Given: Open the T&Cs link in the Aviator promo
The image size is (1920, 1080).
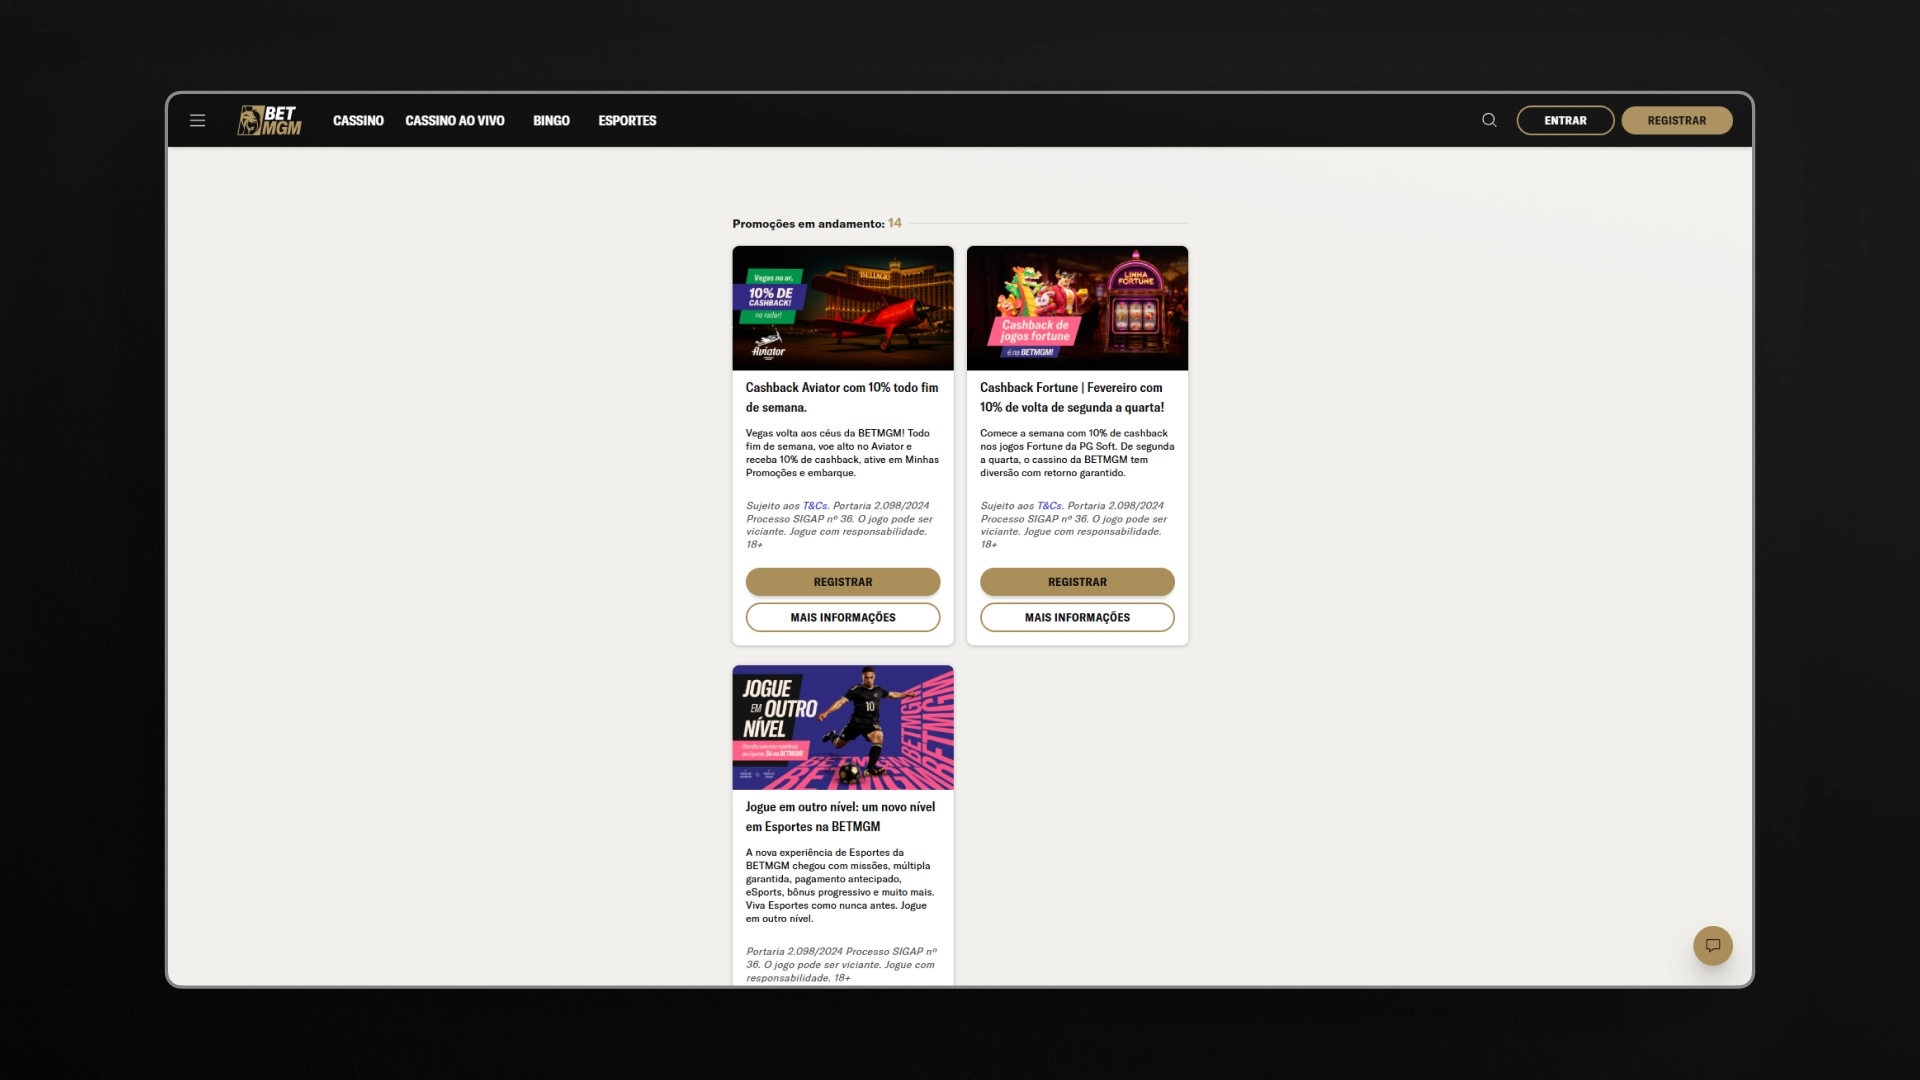Looking at the screenshot, I should click(x=814, y=506).
